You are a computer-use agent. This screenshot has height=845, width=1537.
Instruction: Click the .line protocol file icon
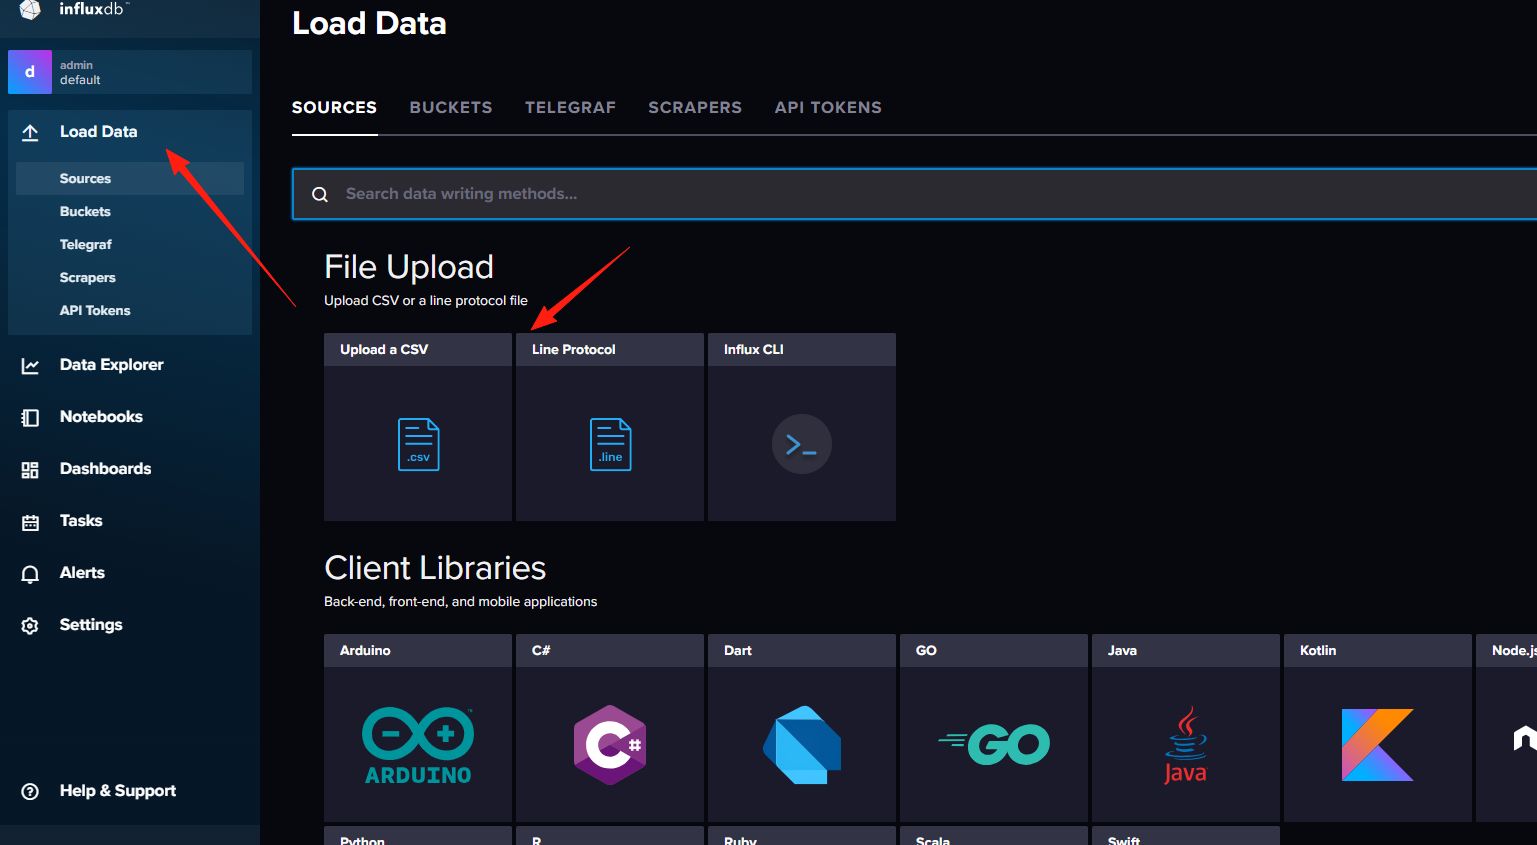(x=610, y=444)
